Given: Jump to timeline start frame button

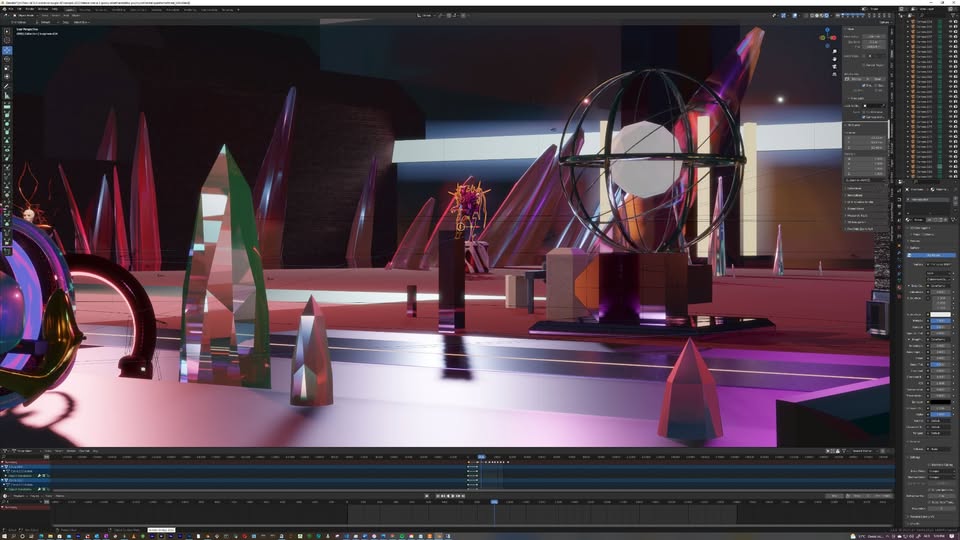Looking at the screenshot, I should pyautogui.click(x=437, y=496).
